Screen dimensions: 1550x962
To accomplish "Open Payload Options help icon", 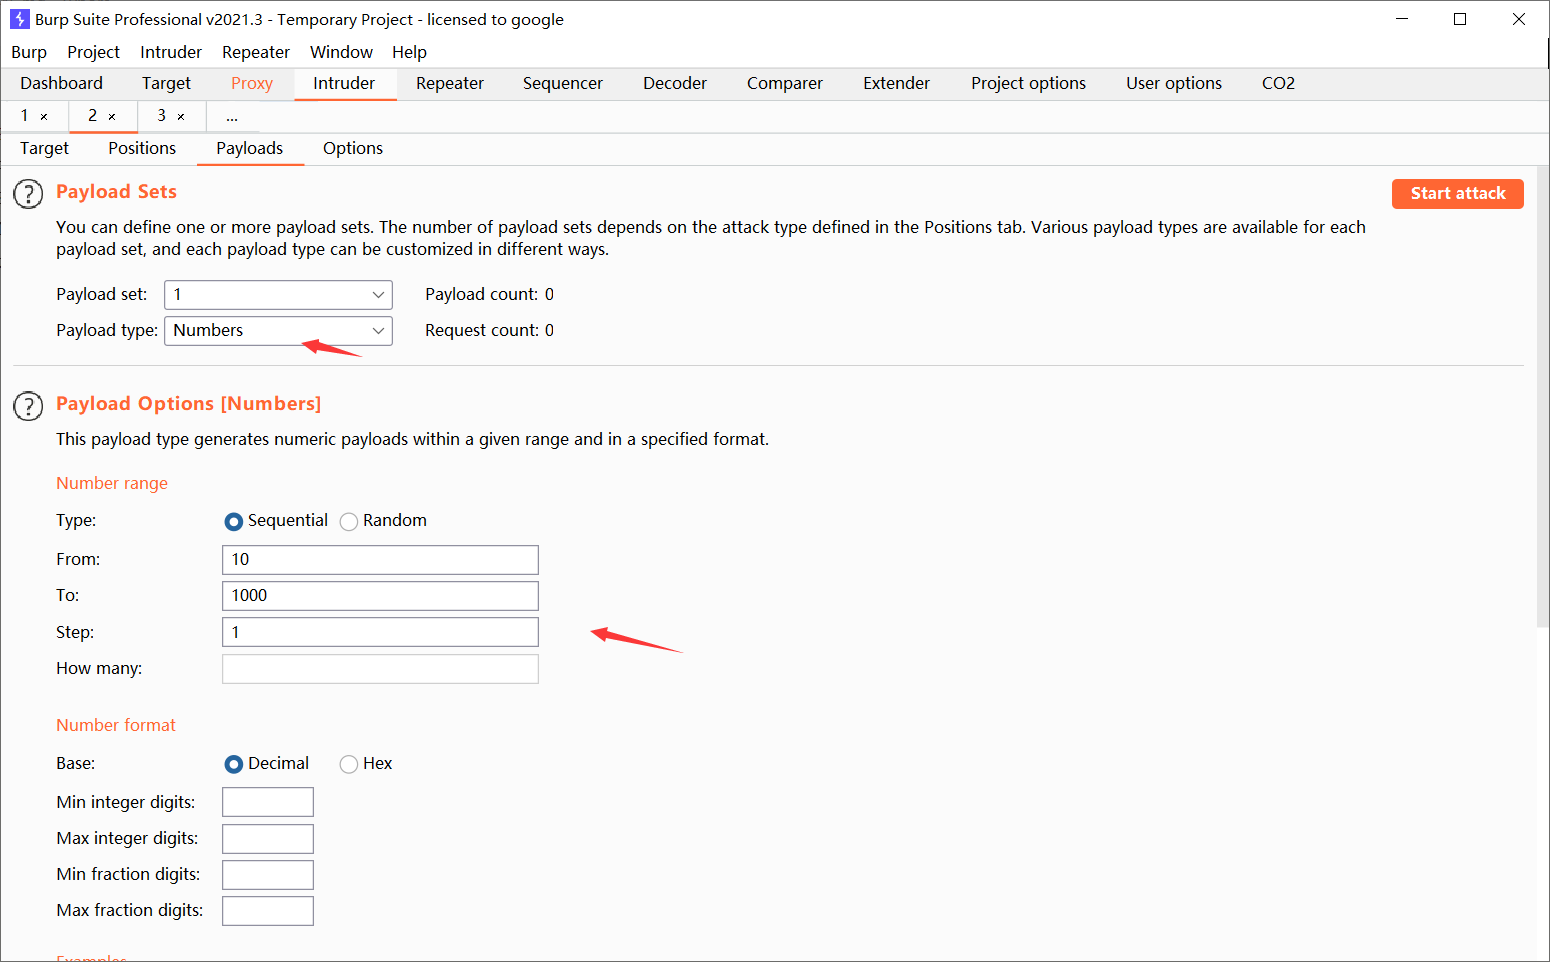I will click(x=28, y=406).
